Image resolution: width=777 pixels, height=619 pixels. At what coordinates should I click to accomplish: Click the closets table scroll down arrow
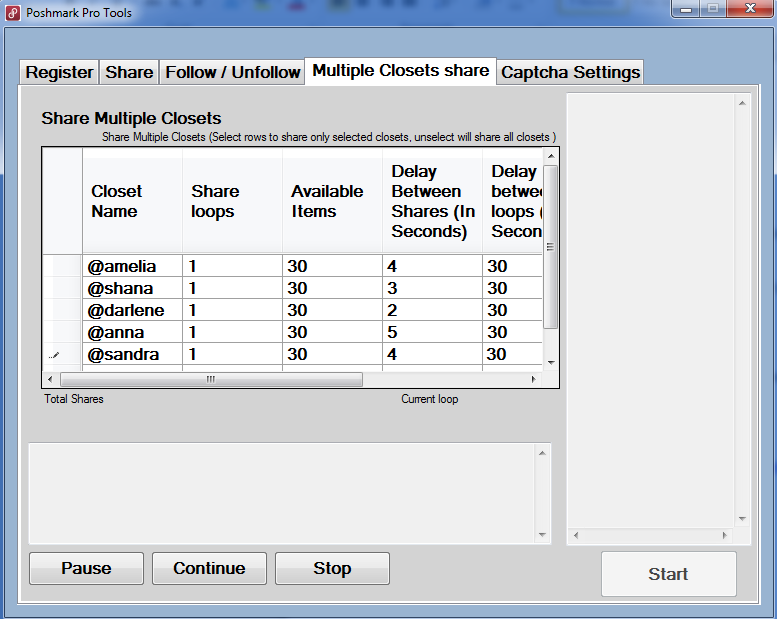coord(551,363)
